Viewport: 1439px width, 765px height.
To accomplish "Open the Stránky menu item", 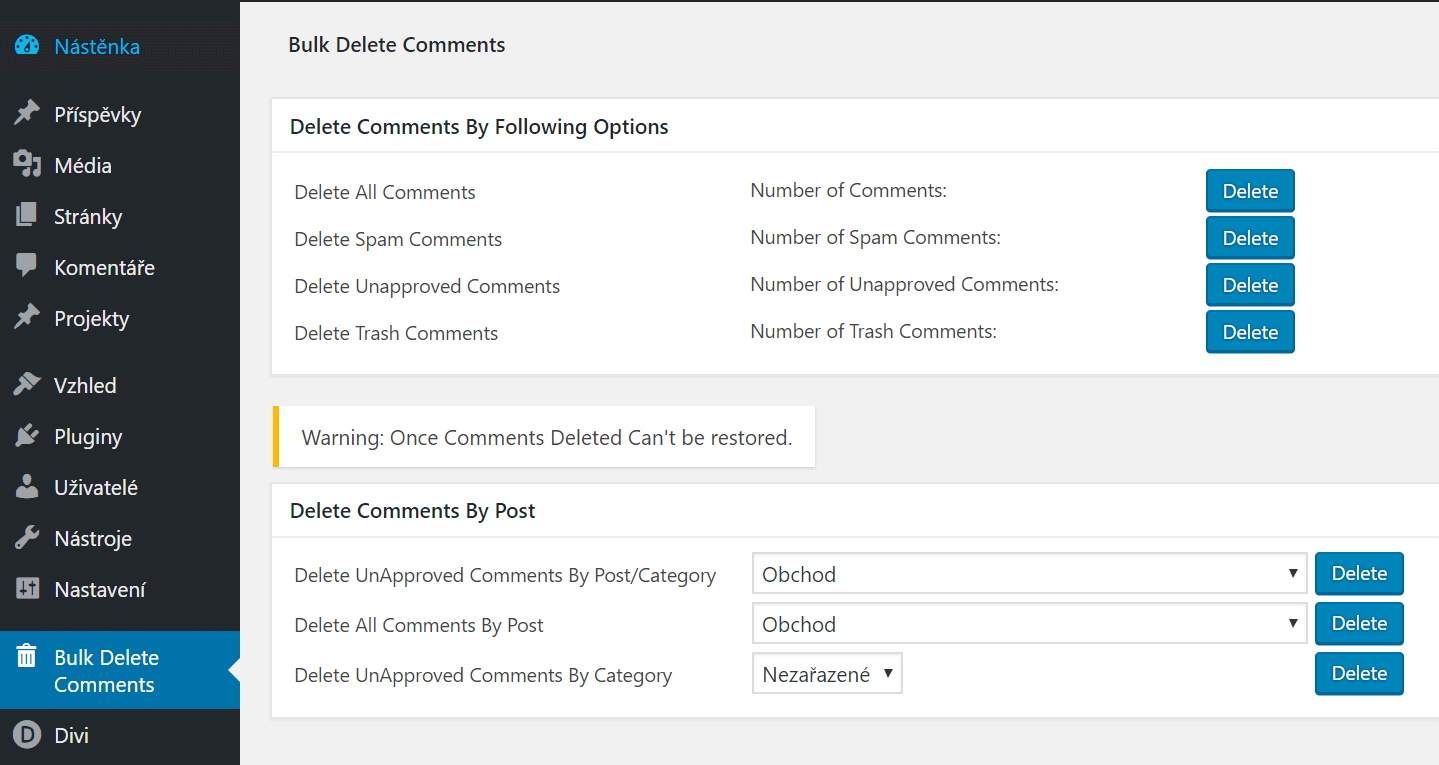I will (x=88, y=217).
